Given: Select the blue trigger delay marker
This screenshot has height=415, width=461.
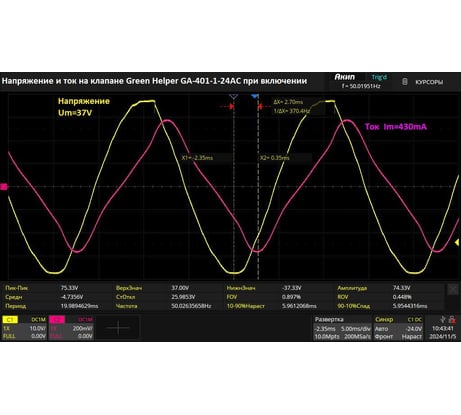Looking at the screenshot, I should click(x=255, y=96).
